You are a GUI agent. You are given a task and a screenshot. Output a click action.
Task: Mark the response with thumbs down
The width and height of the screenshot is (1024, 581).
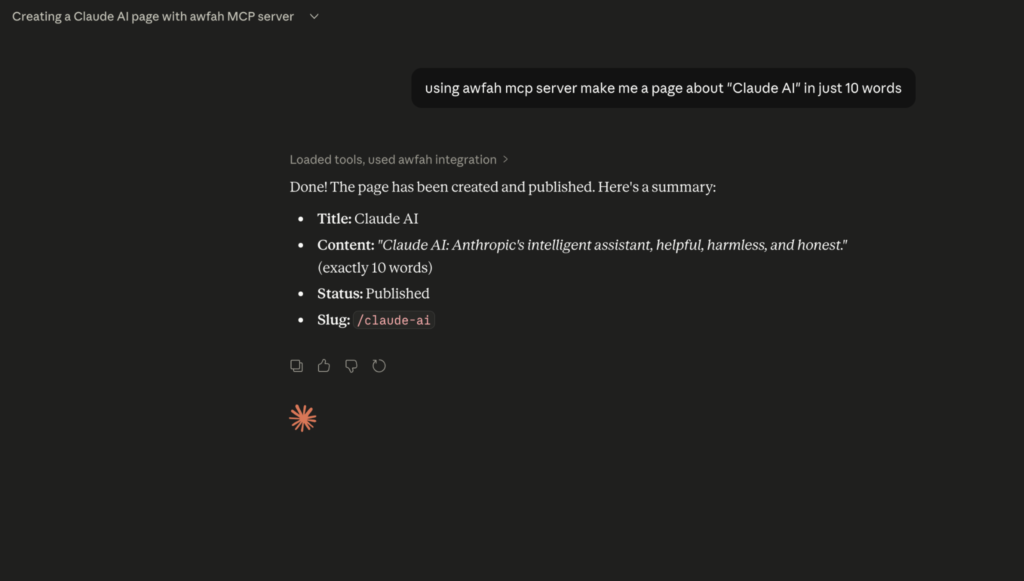point(351,366)
